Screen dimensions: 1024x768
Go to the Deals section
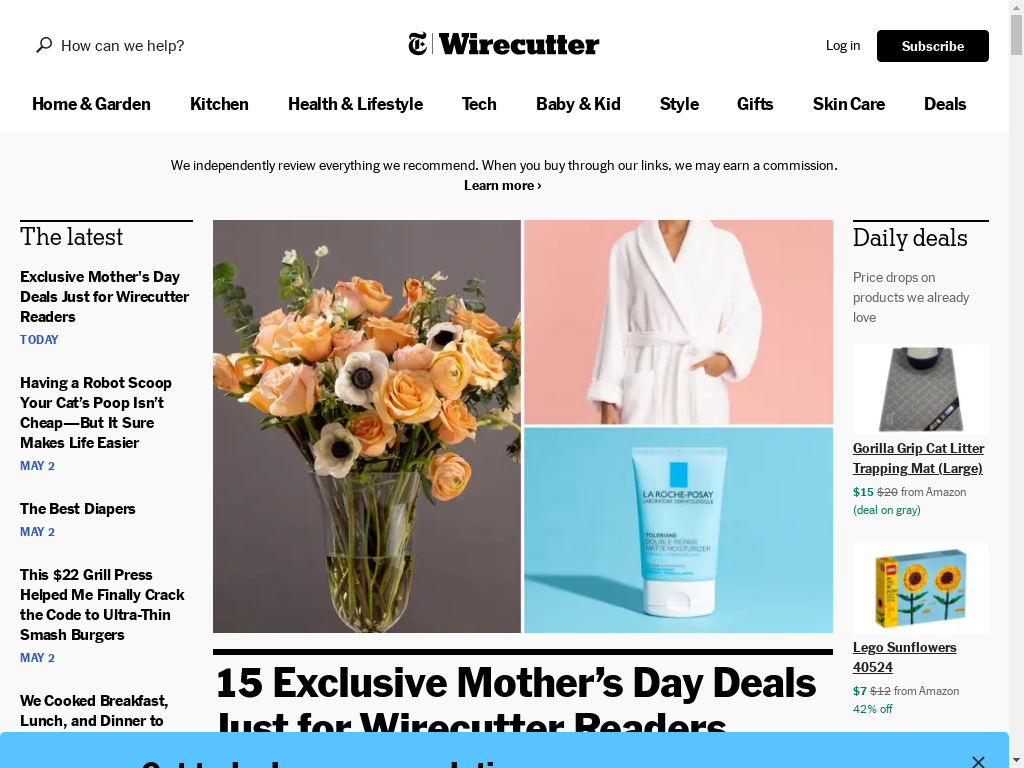tap(944, 104)
